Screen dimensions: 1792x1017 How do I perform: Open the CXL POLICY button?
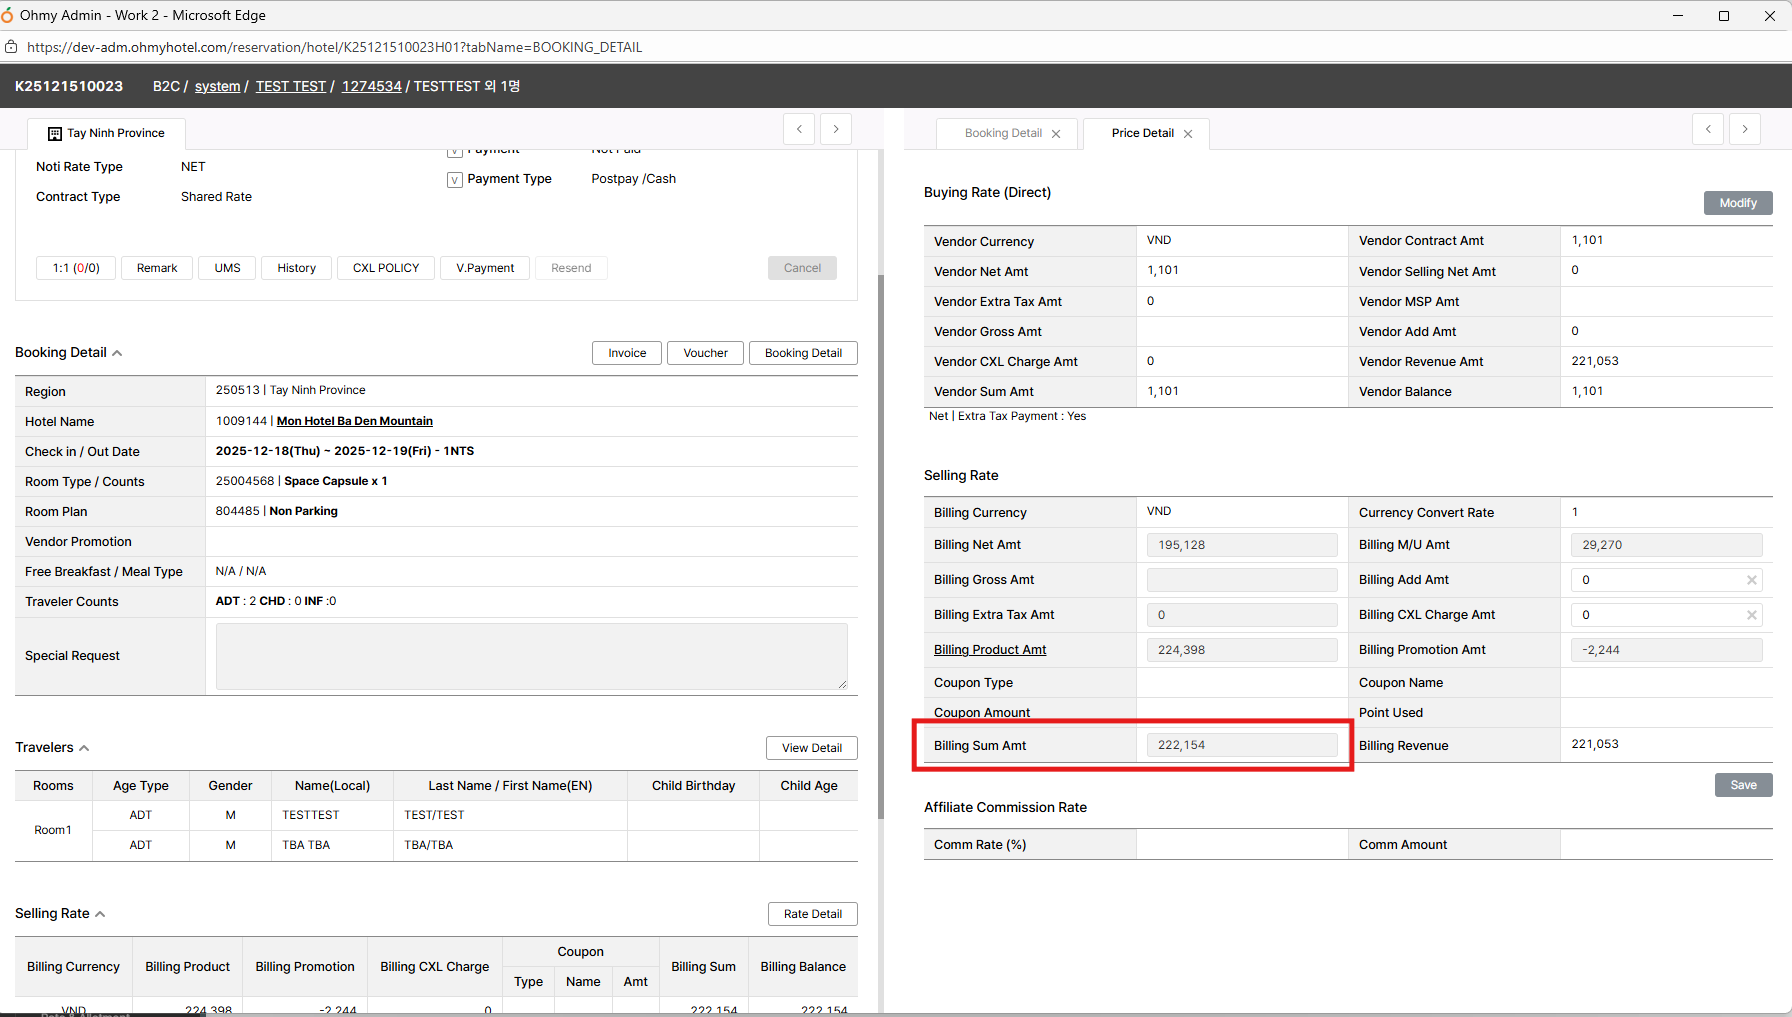point(386,268)
